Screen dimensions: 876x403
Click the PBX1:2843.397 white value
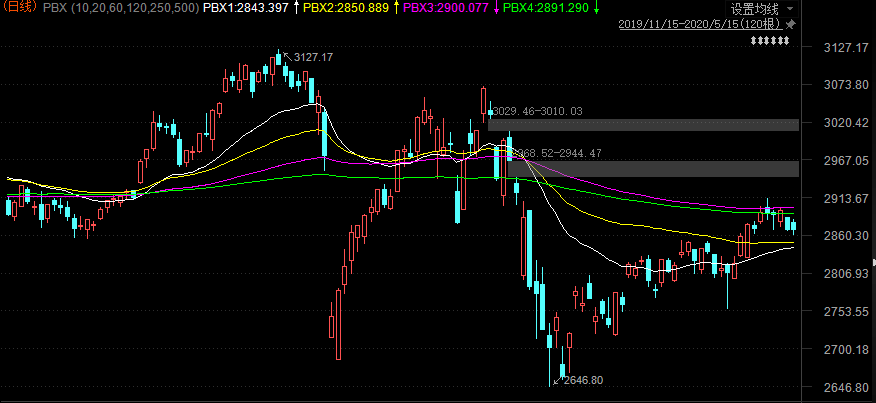point(246,8)
